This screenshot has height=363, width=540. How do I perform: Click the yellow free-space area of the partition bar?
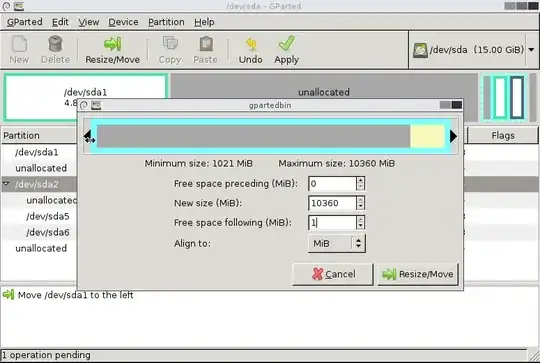tap(427, 136)
